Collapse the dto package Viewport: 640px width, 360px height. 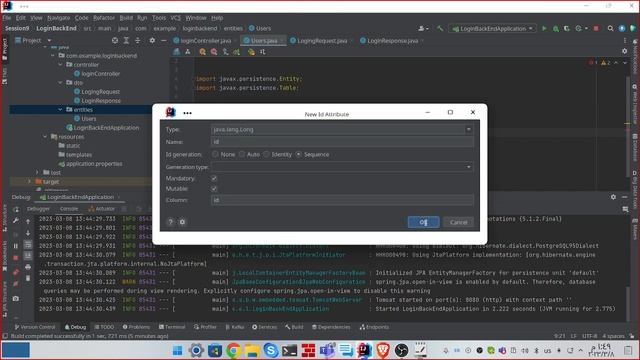[x=60, y=82]
